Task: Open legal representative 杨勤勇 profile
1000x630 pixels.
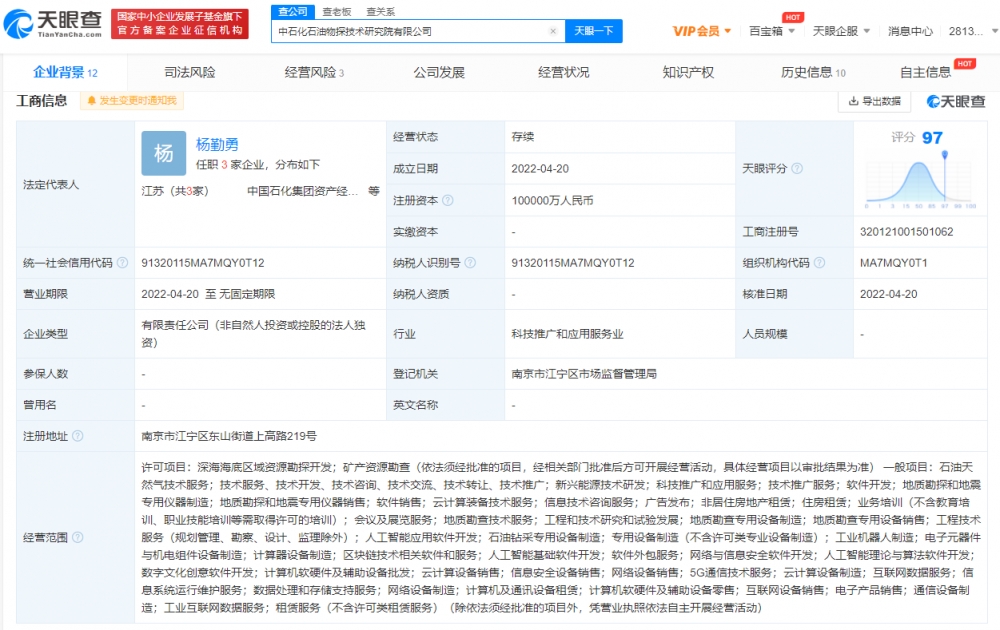Action: click(x=217, y=145)
